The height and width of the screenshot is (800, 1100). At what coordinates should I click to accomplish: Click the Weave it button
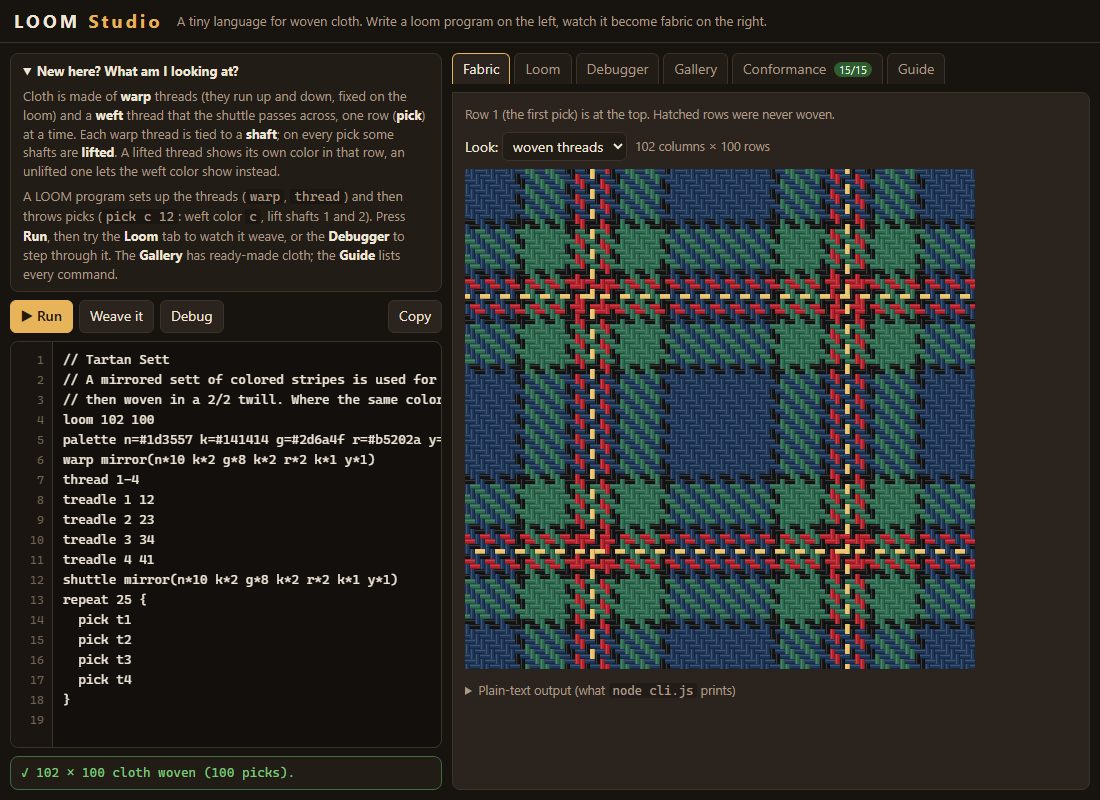tap(116, 316)
